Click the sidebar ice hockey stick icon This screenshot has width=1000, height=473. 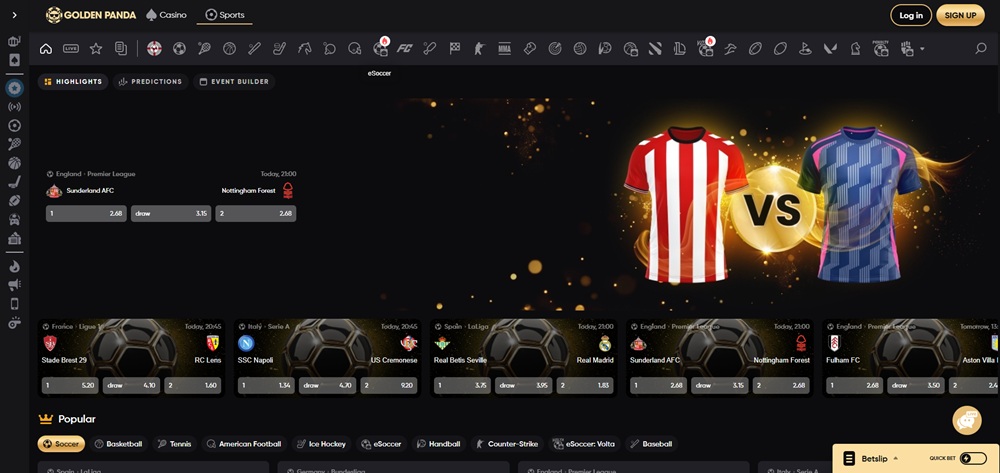[15, 182]
